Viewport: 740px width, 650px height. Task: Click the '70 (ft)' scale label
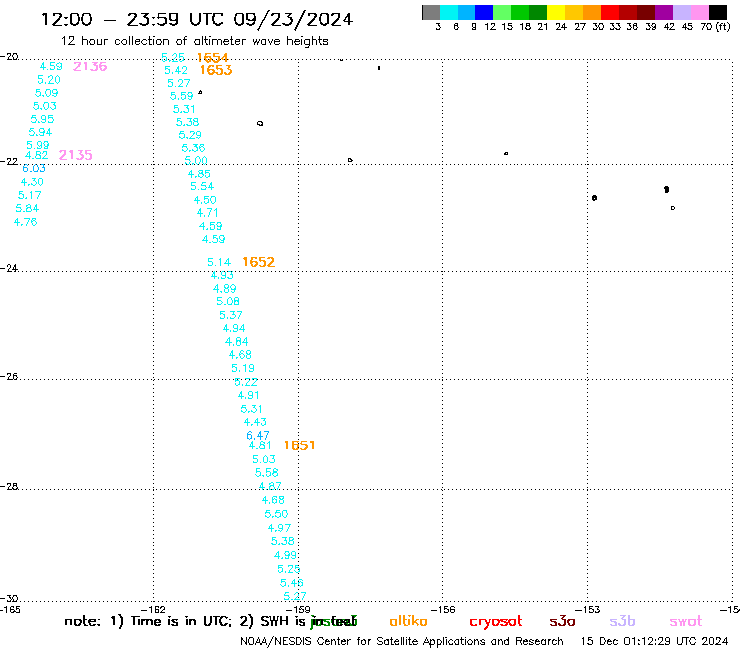tap(715, 26)
